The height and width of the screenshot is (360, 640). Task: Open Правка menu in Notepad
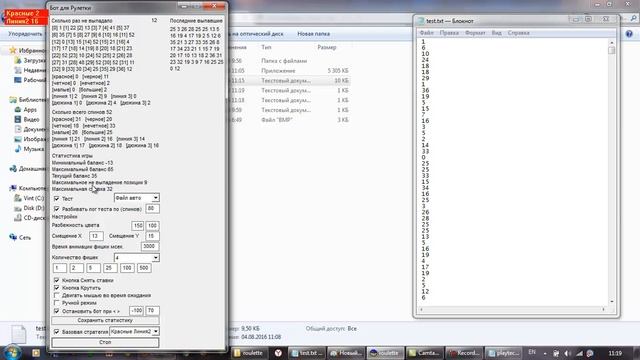pyautogui.click(x=449, y=33)
